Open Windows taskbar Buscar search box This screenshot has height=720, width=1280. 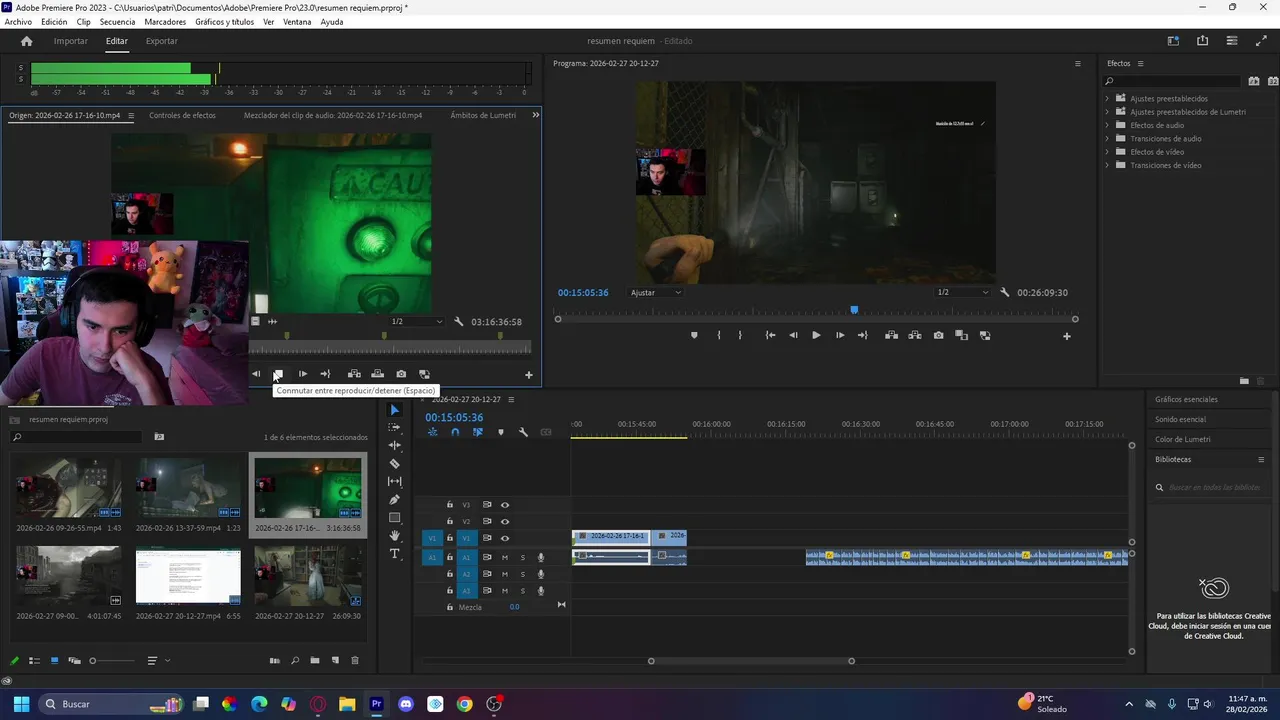pos(113,704)
